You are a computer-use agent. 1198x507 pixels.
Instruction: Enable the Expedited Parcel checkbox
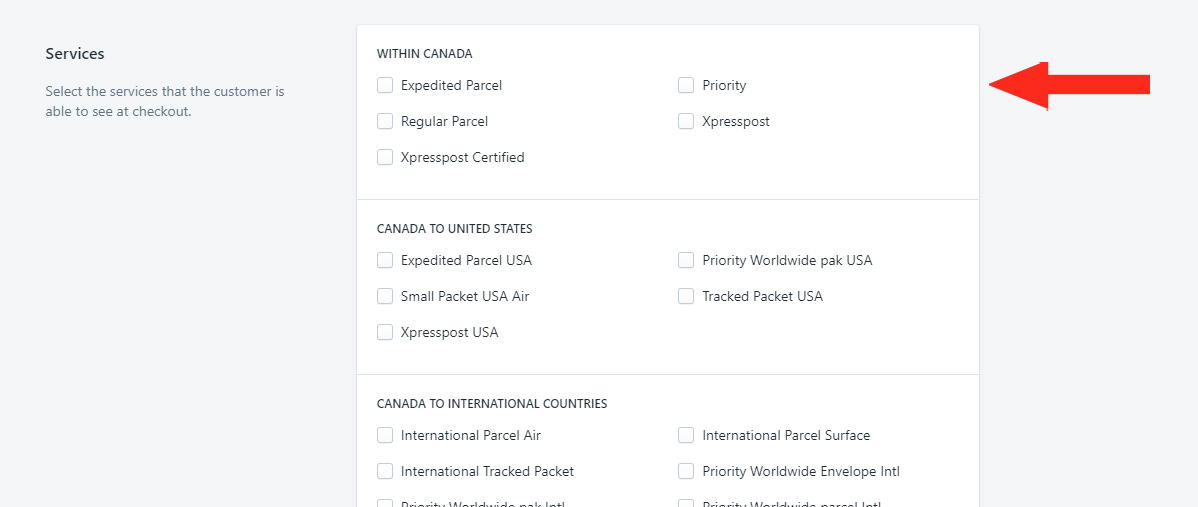(385, 86)
